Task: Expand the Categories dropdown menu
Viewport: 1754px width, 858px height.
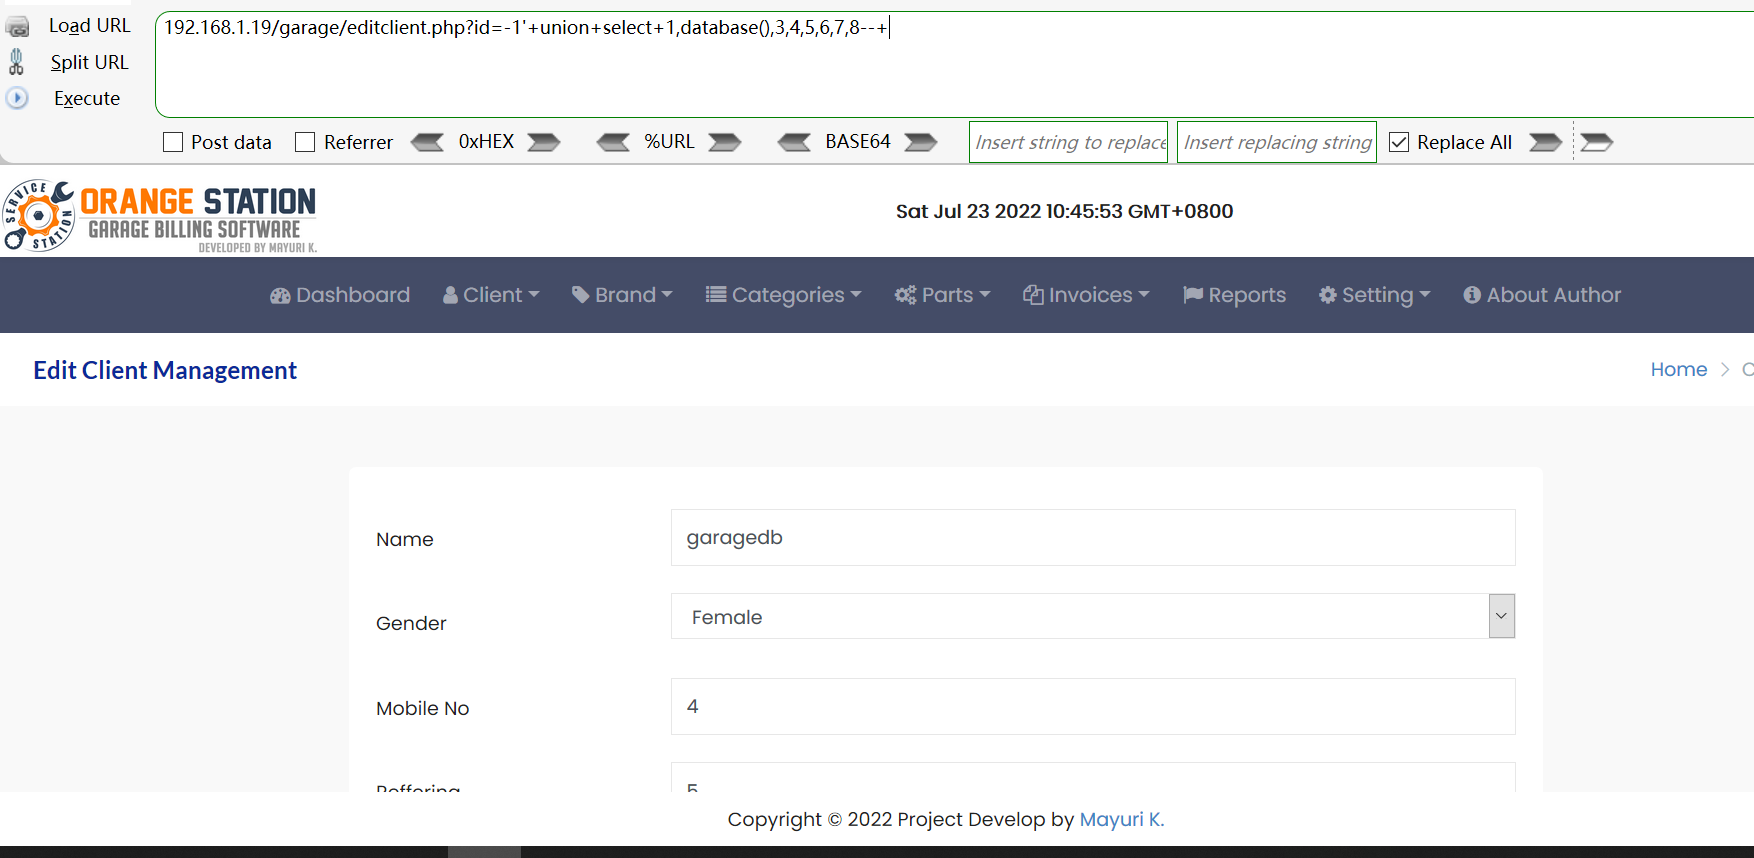Action: pos(783,295)
